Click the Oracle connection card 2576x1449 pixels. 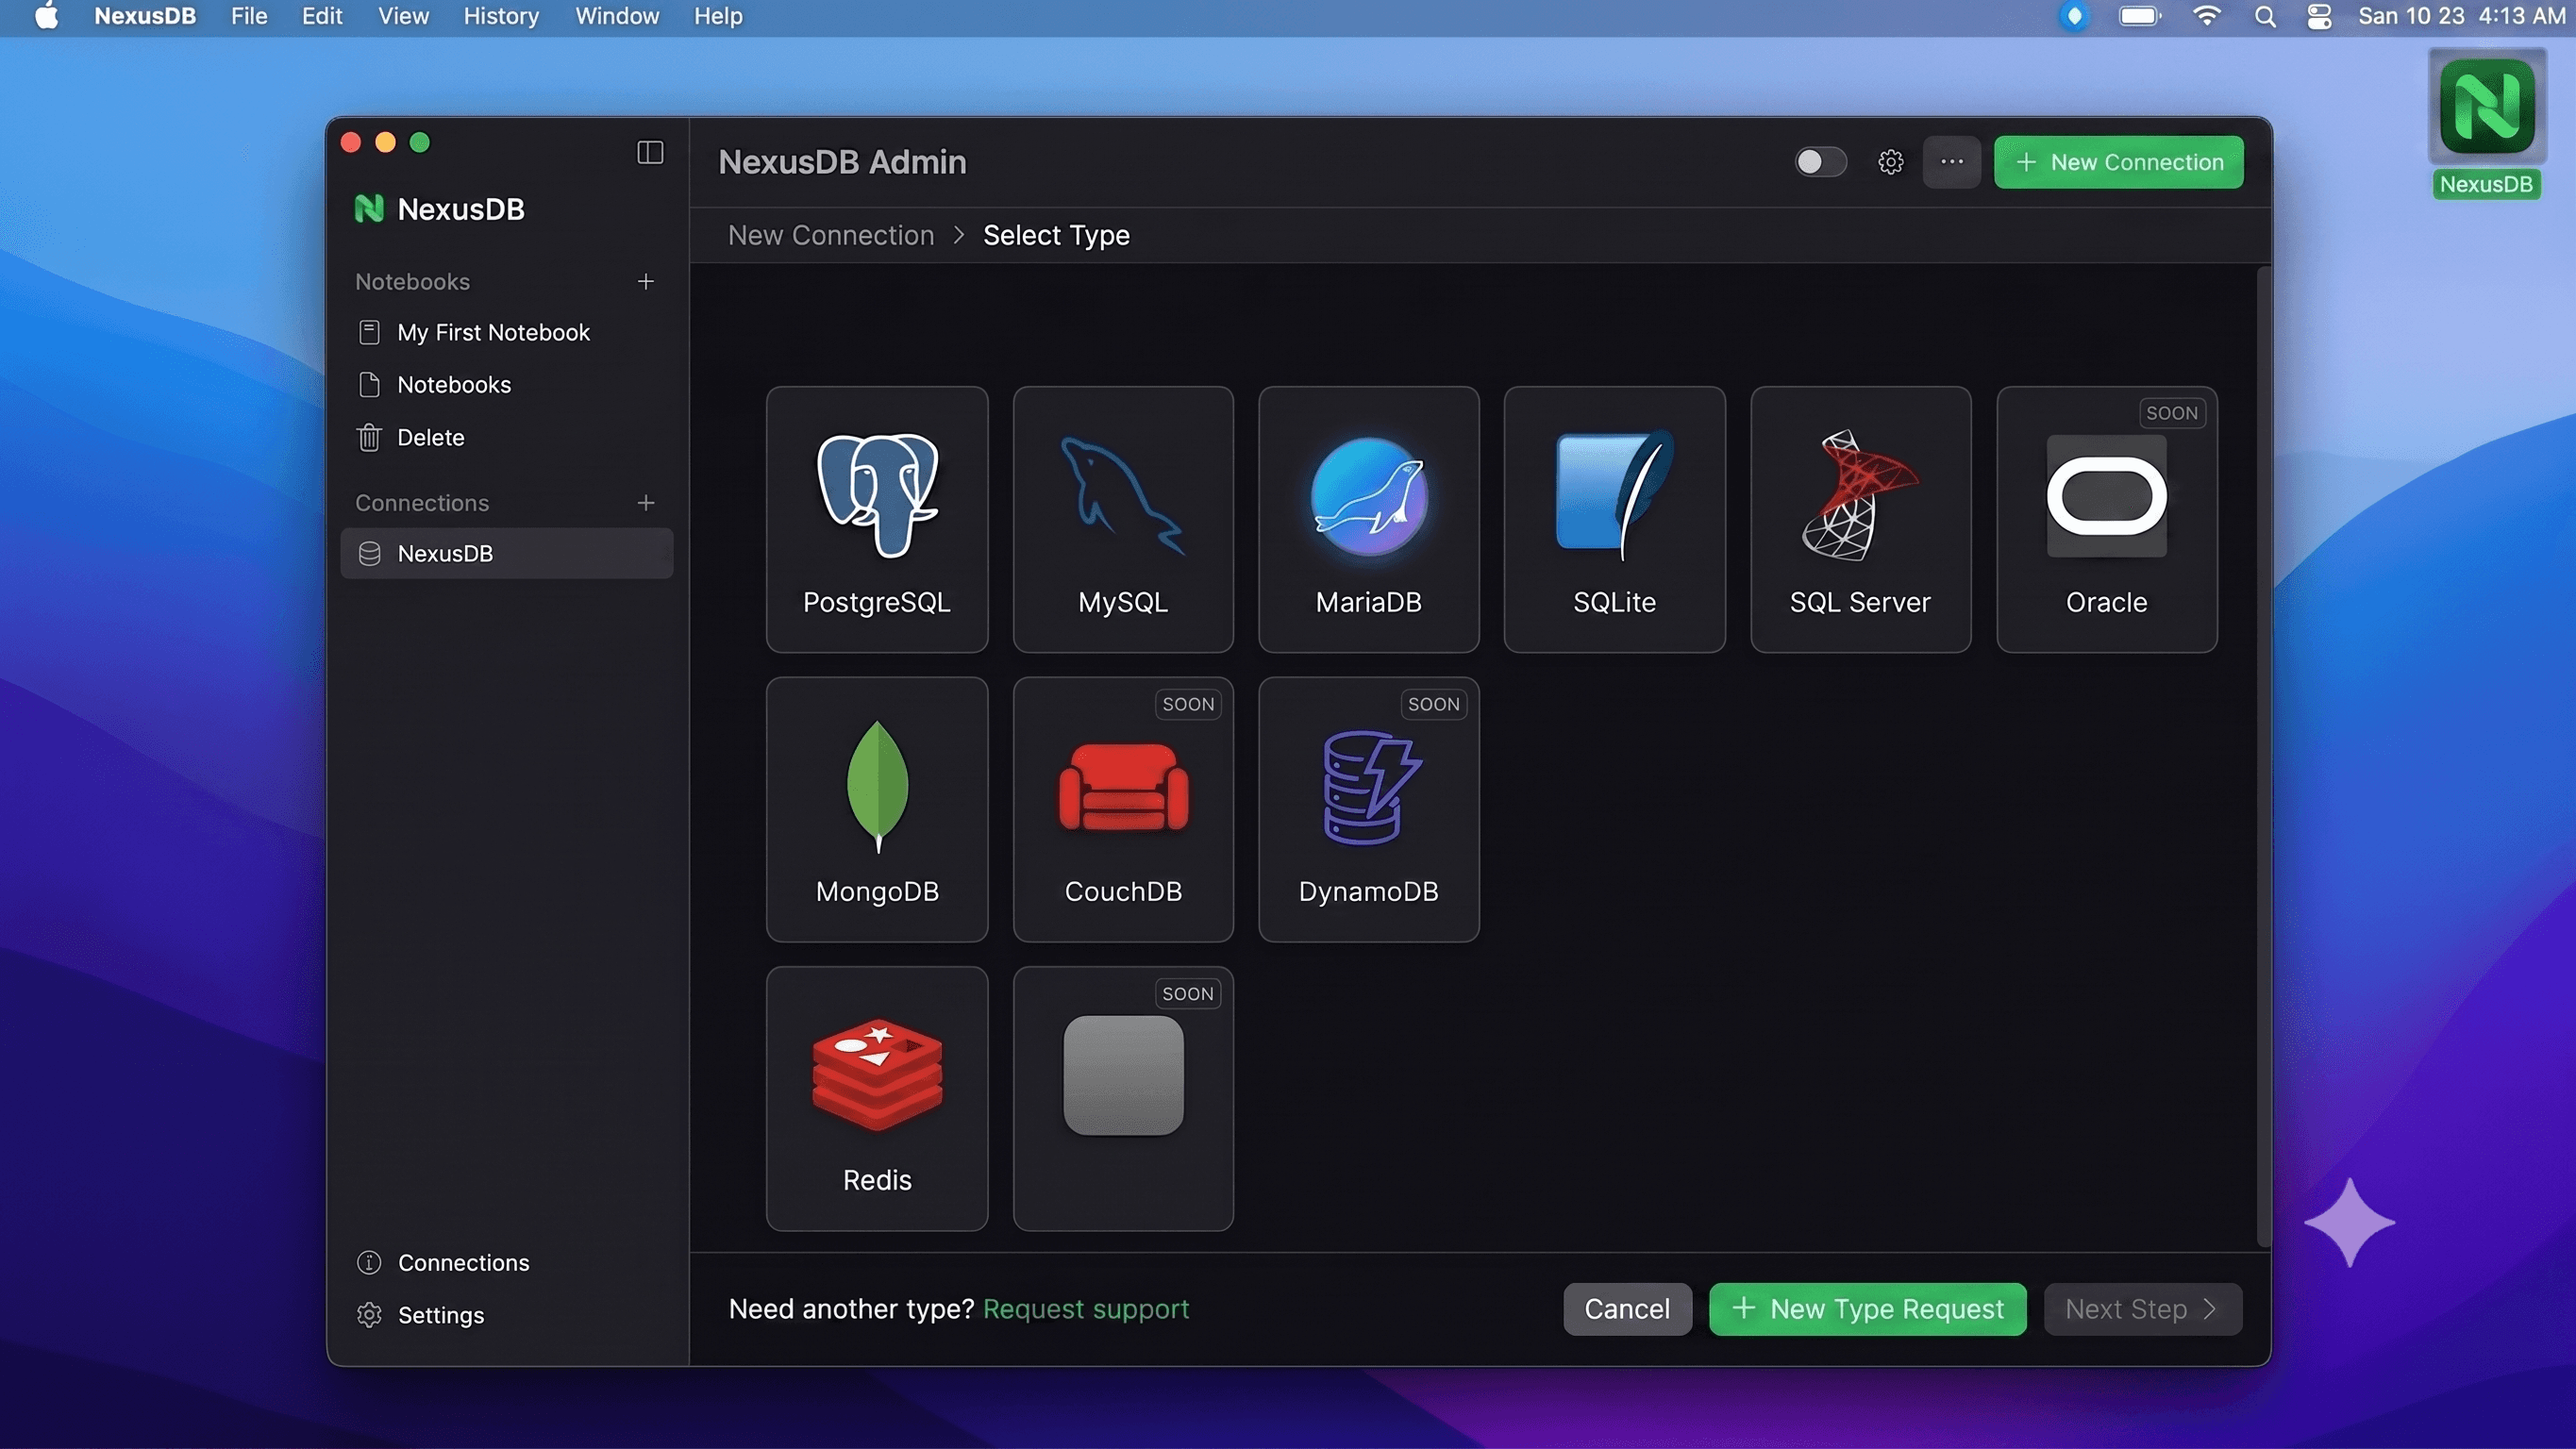click(x=2106, y=519)
